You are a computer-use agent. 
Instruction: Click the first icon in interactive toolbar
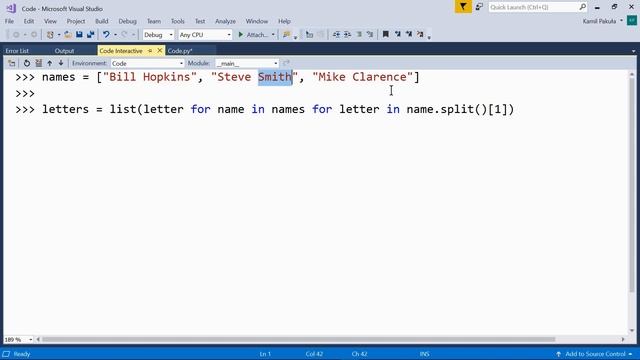pos(11,63)
